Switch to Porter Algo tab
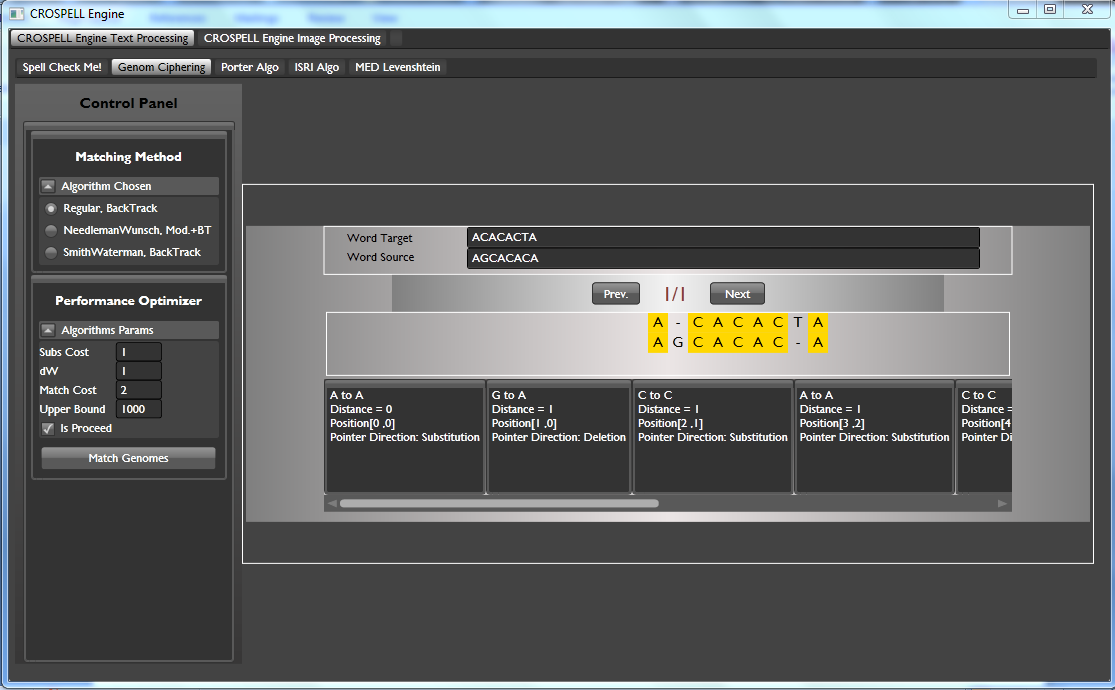The width and height of the screenshot is (1115, 690). coord(250,67)
